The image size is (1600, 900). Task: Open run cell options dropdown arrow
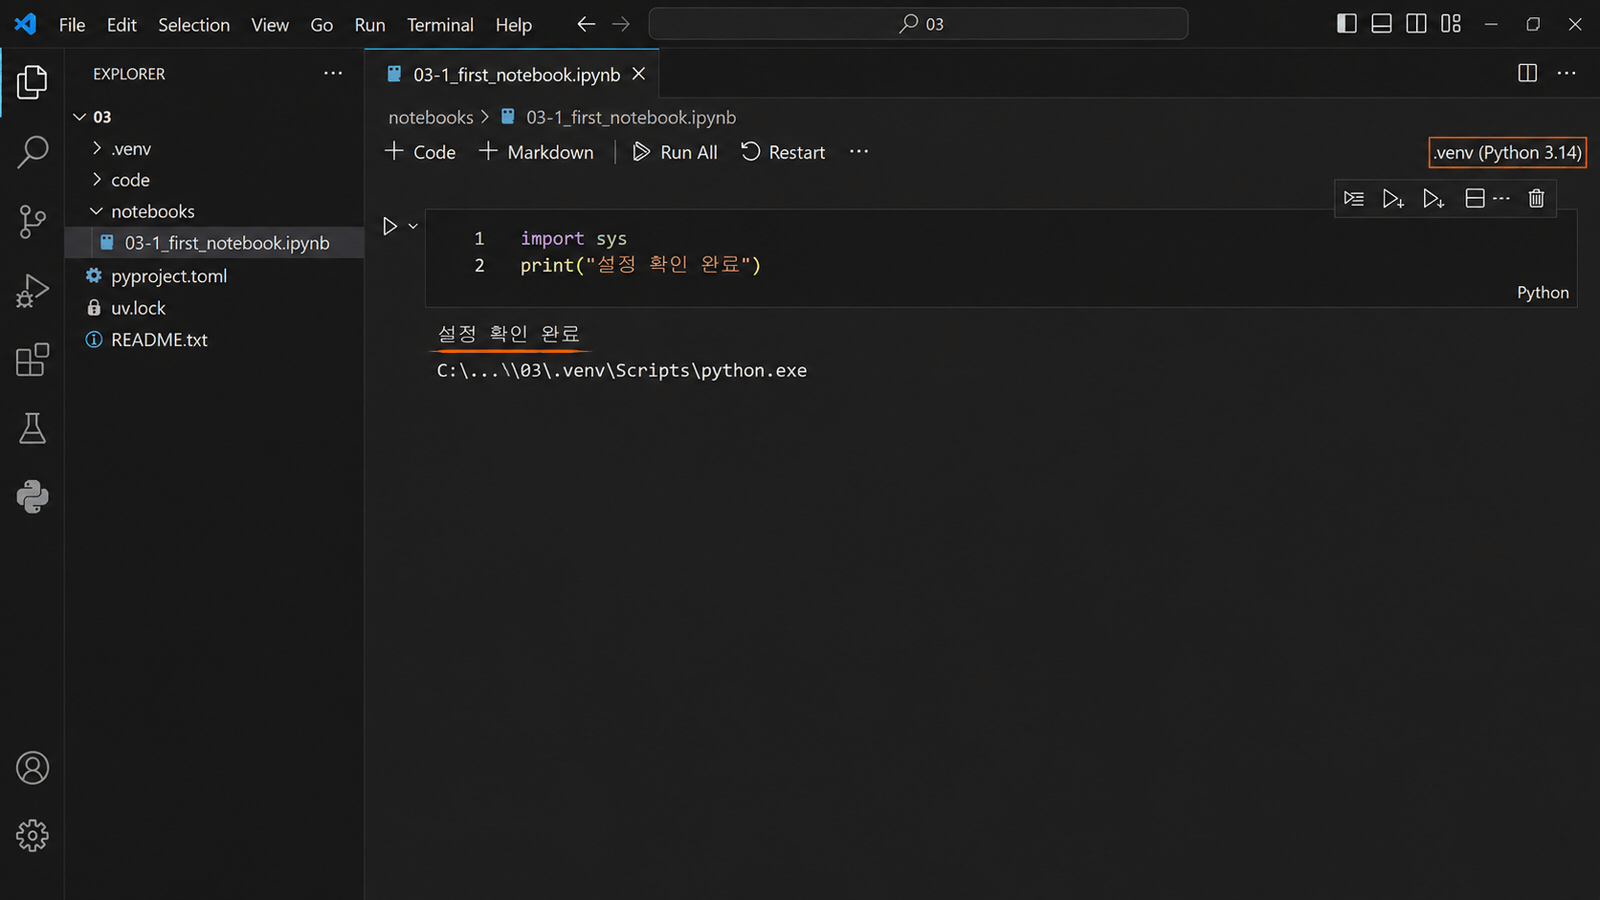[x=413, y=227]
